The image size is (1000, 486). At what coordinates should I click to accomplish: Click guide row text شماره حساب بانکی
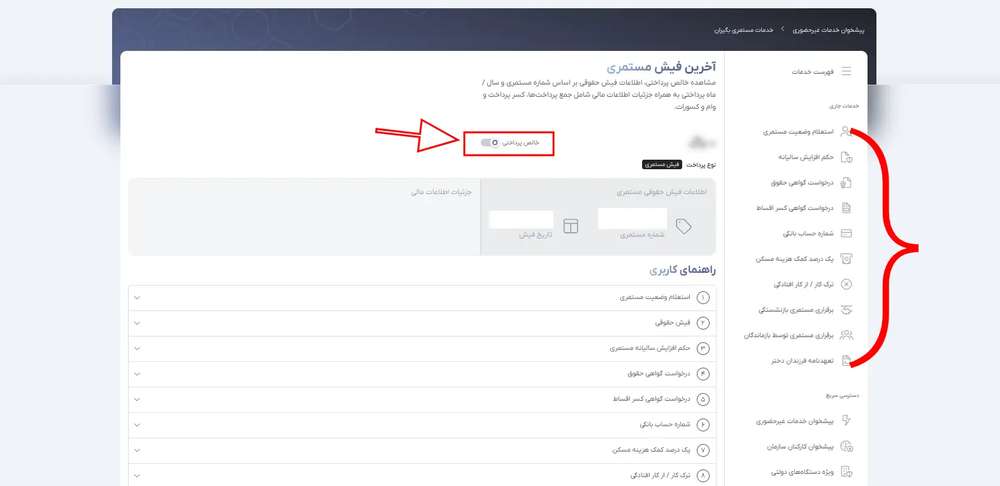point(666,425)
